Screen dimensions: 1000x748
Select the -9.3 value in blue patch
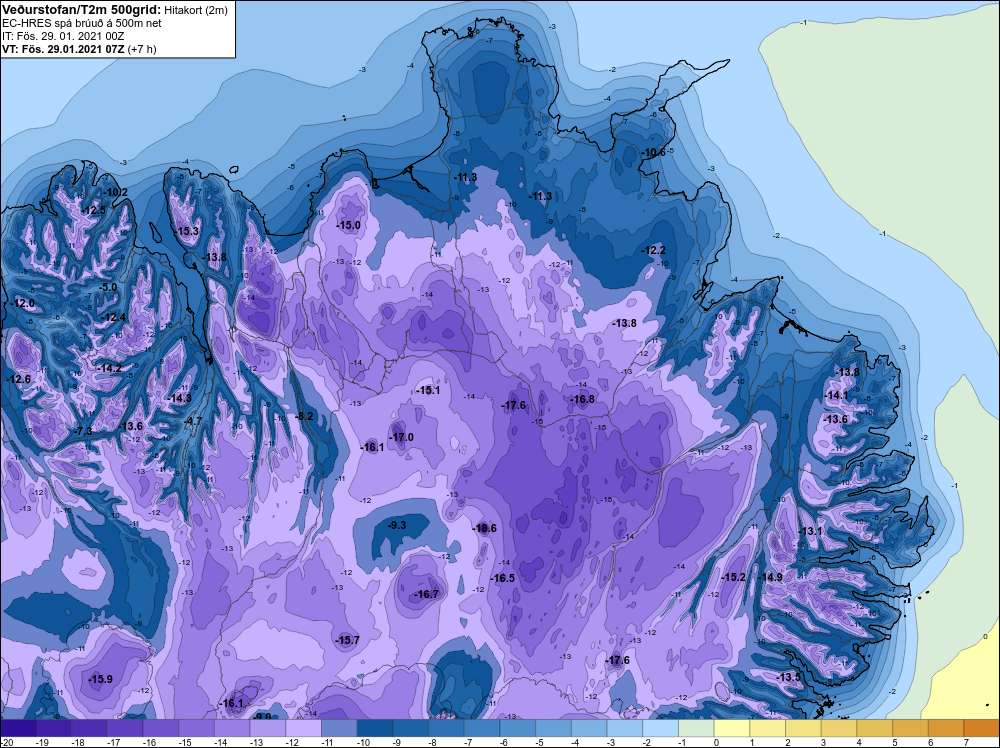397,525
